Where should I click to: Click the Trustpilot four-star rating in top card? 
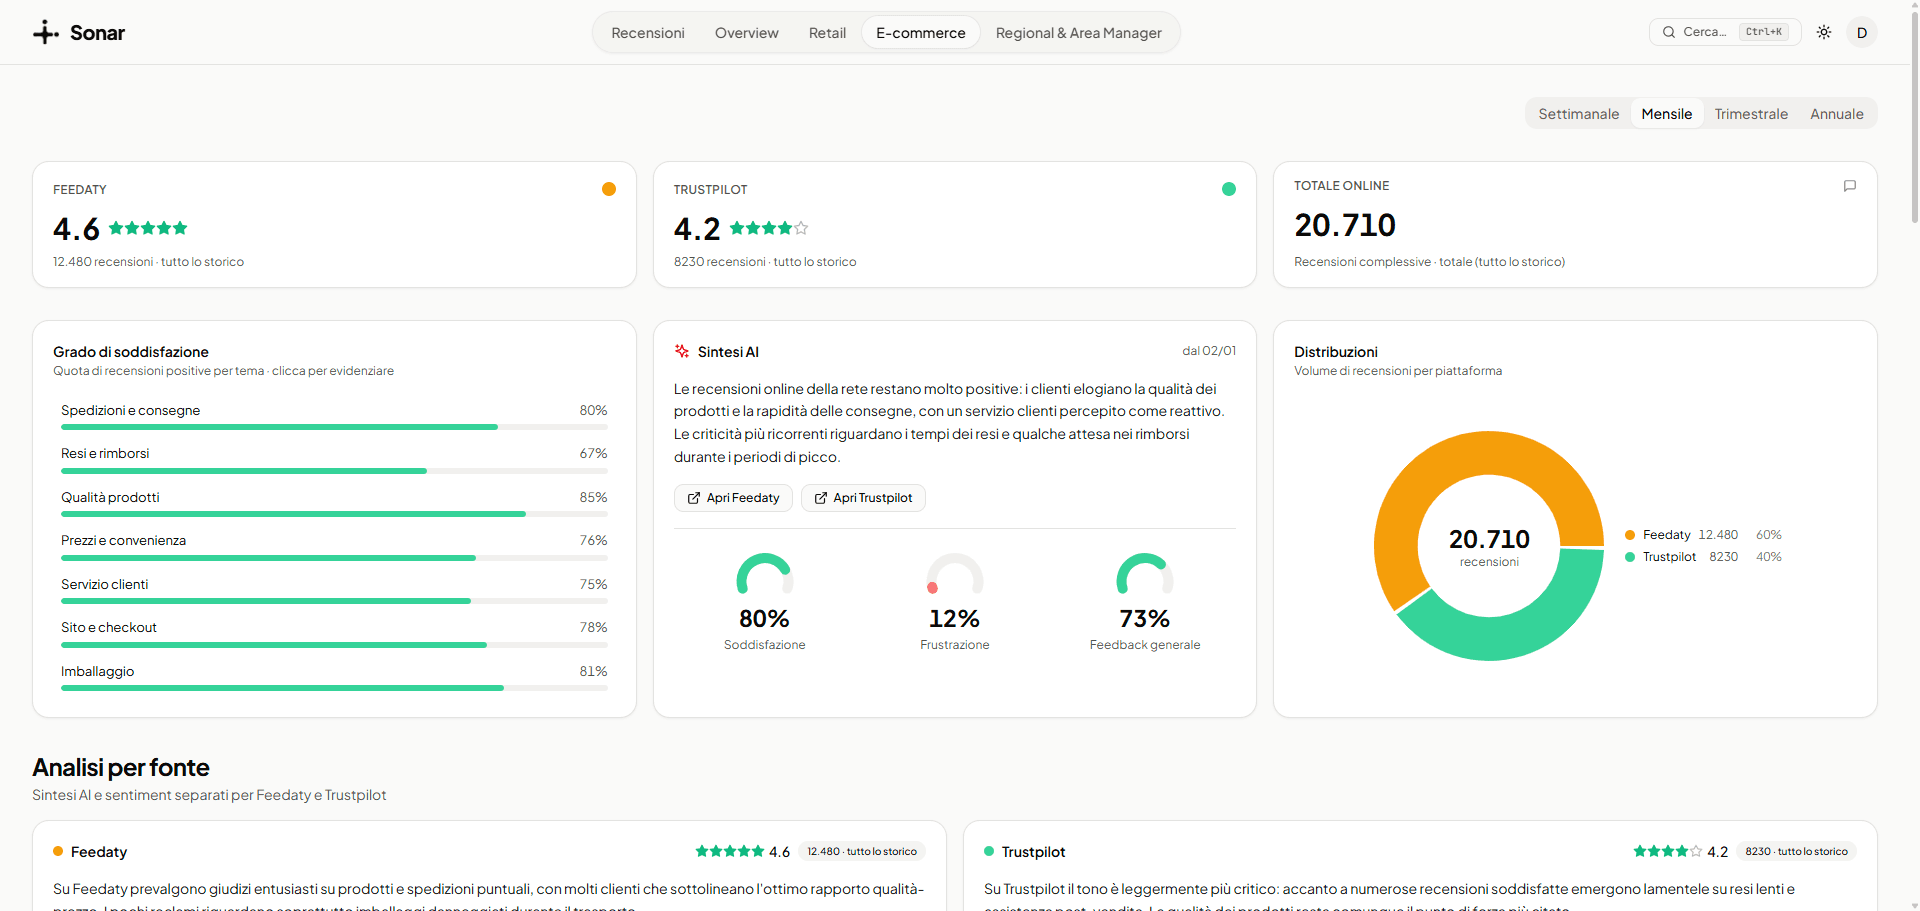tap(769, 228)
